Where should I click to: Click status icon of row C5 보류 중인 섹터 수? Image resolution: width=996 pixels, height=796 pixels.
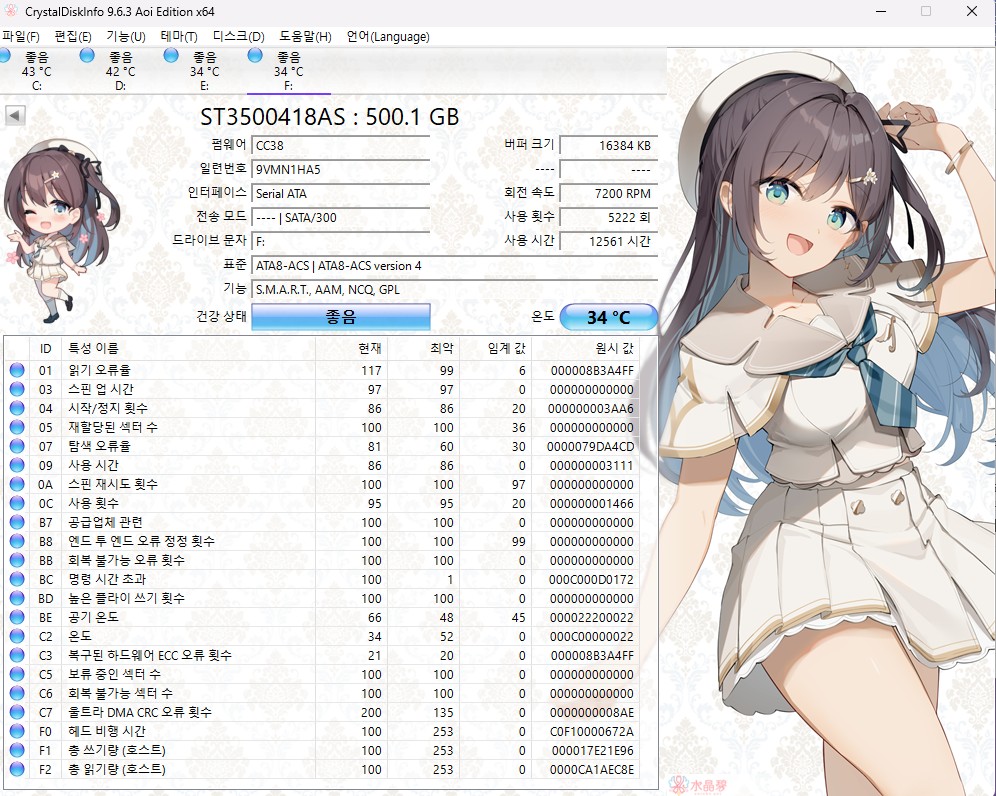point(17,674)
